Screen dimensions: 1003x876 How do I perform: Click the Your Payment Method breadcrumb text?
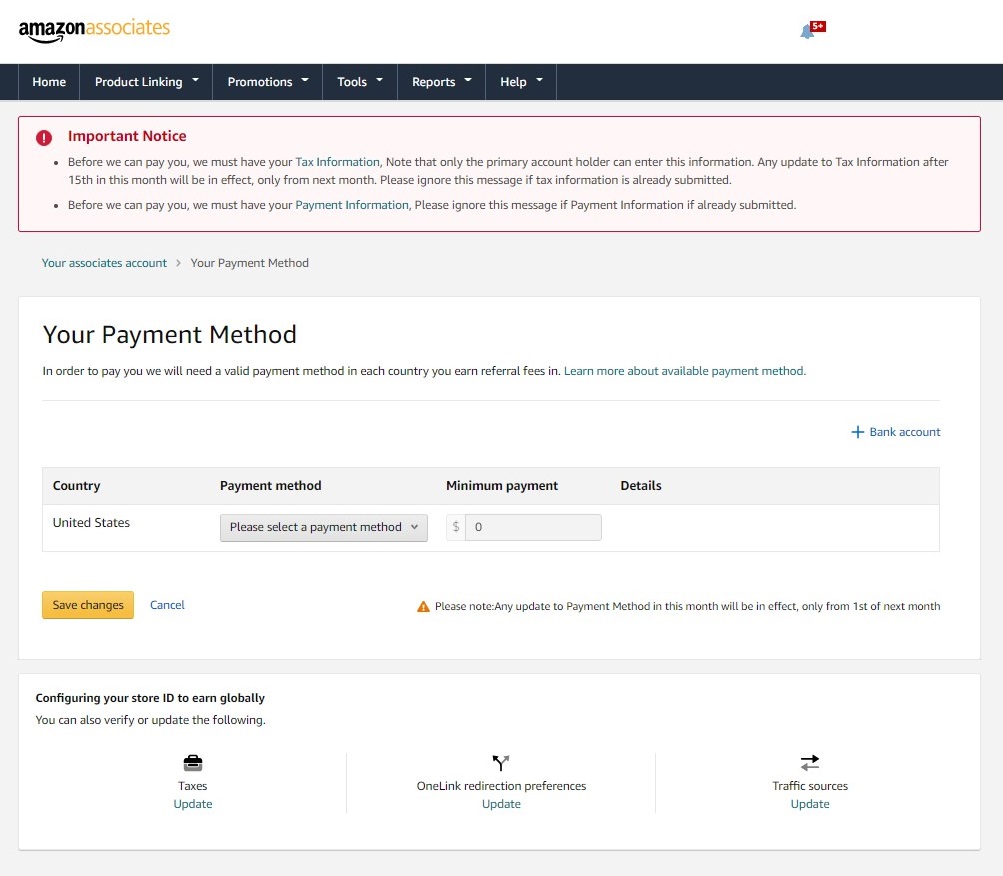click(x=249, y=263)
